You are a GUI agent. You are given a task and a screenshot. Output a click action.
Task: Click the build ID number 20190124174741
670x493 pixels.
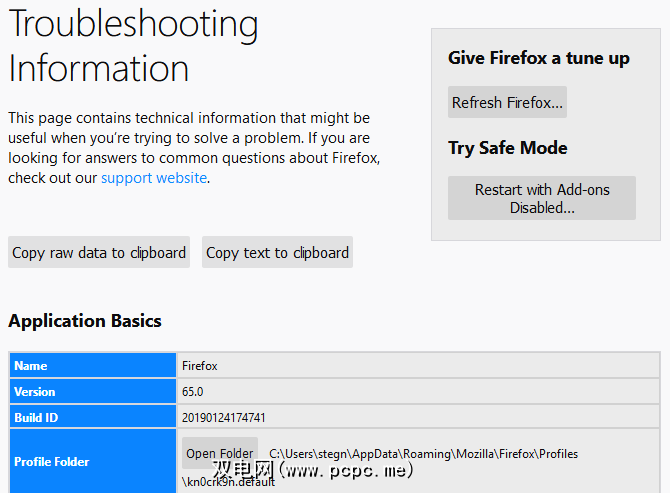tap(224, 418)
